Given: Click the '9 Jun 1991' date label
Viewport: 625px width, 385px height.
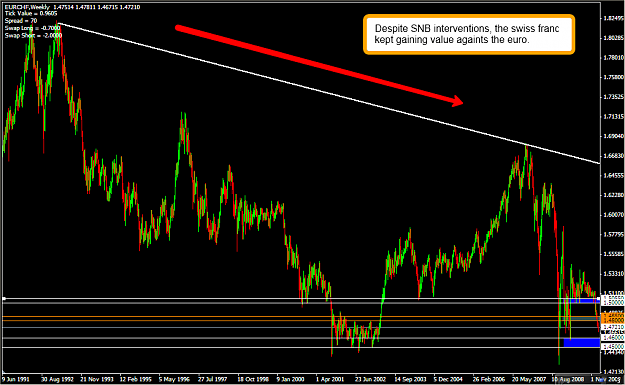Looking at the screenshot, I should 16,379.
